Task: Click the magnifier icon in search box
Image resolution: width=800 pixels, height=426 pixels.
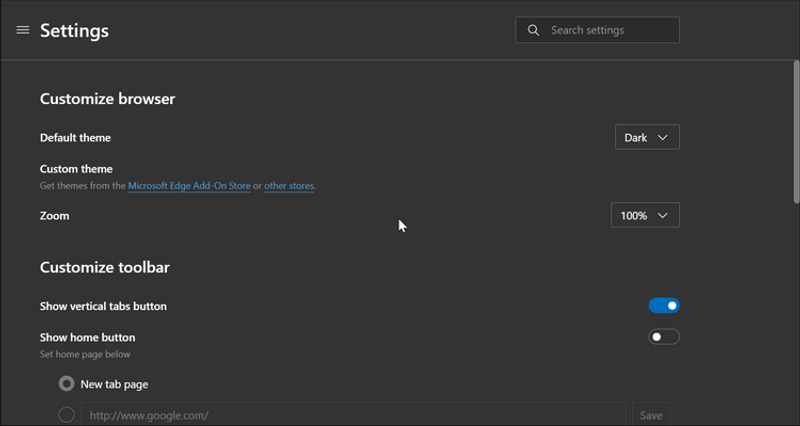Action: (x=533, y=30)
